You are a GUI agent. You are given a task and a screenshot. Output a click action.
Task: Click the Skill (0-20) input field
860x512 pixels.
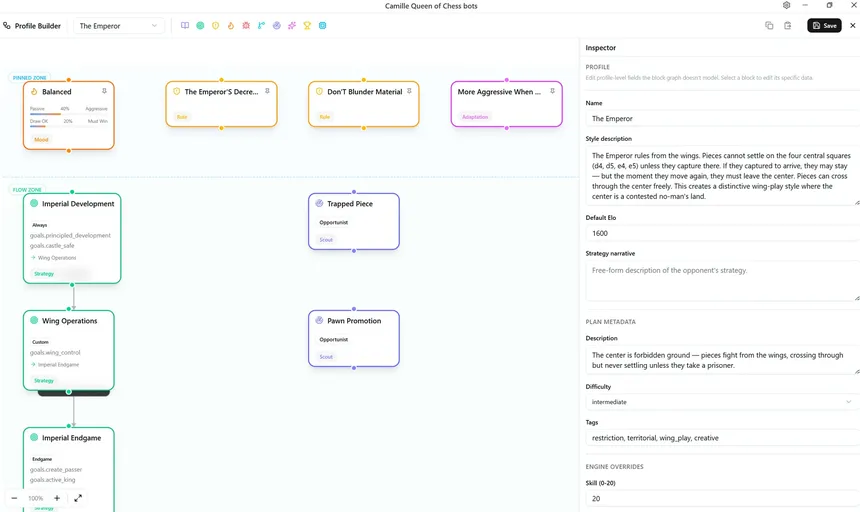(x=722, y=498)
